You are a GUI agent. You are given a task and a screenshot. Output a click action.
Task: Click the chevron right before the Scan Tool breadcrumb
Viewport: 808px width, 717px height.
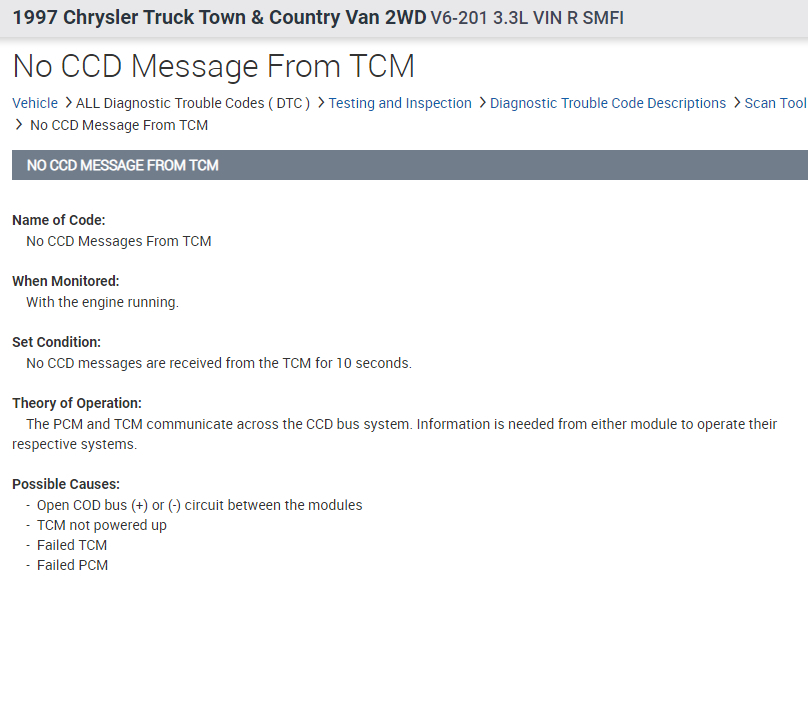(736, 103)
